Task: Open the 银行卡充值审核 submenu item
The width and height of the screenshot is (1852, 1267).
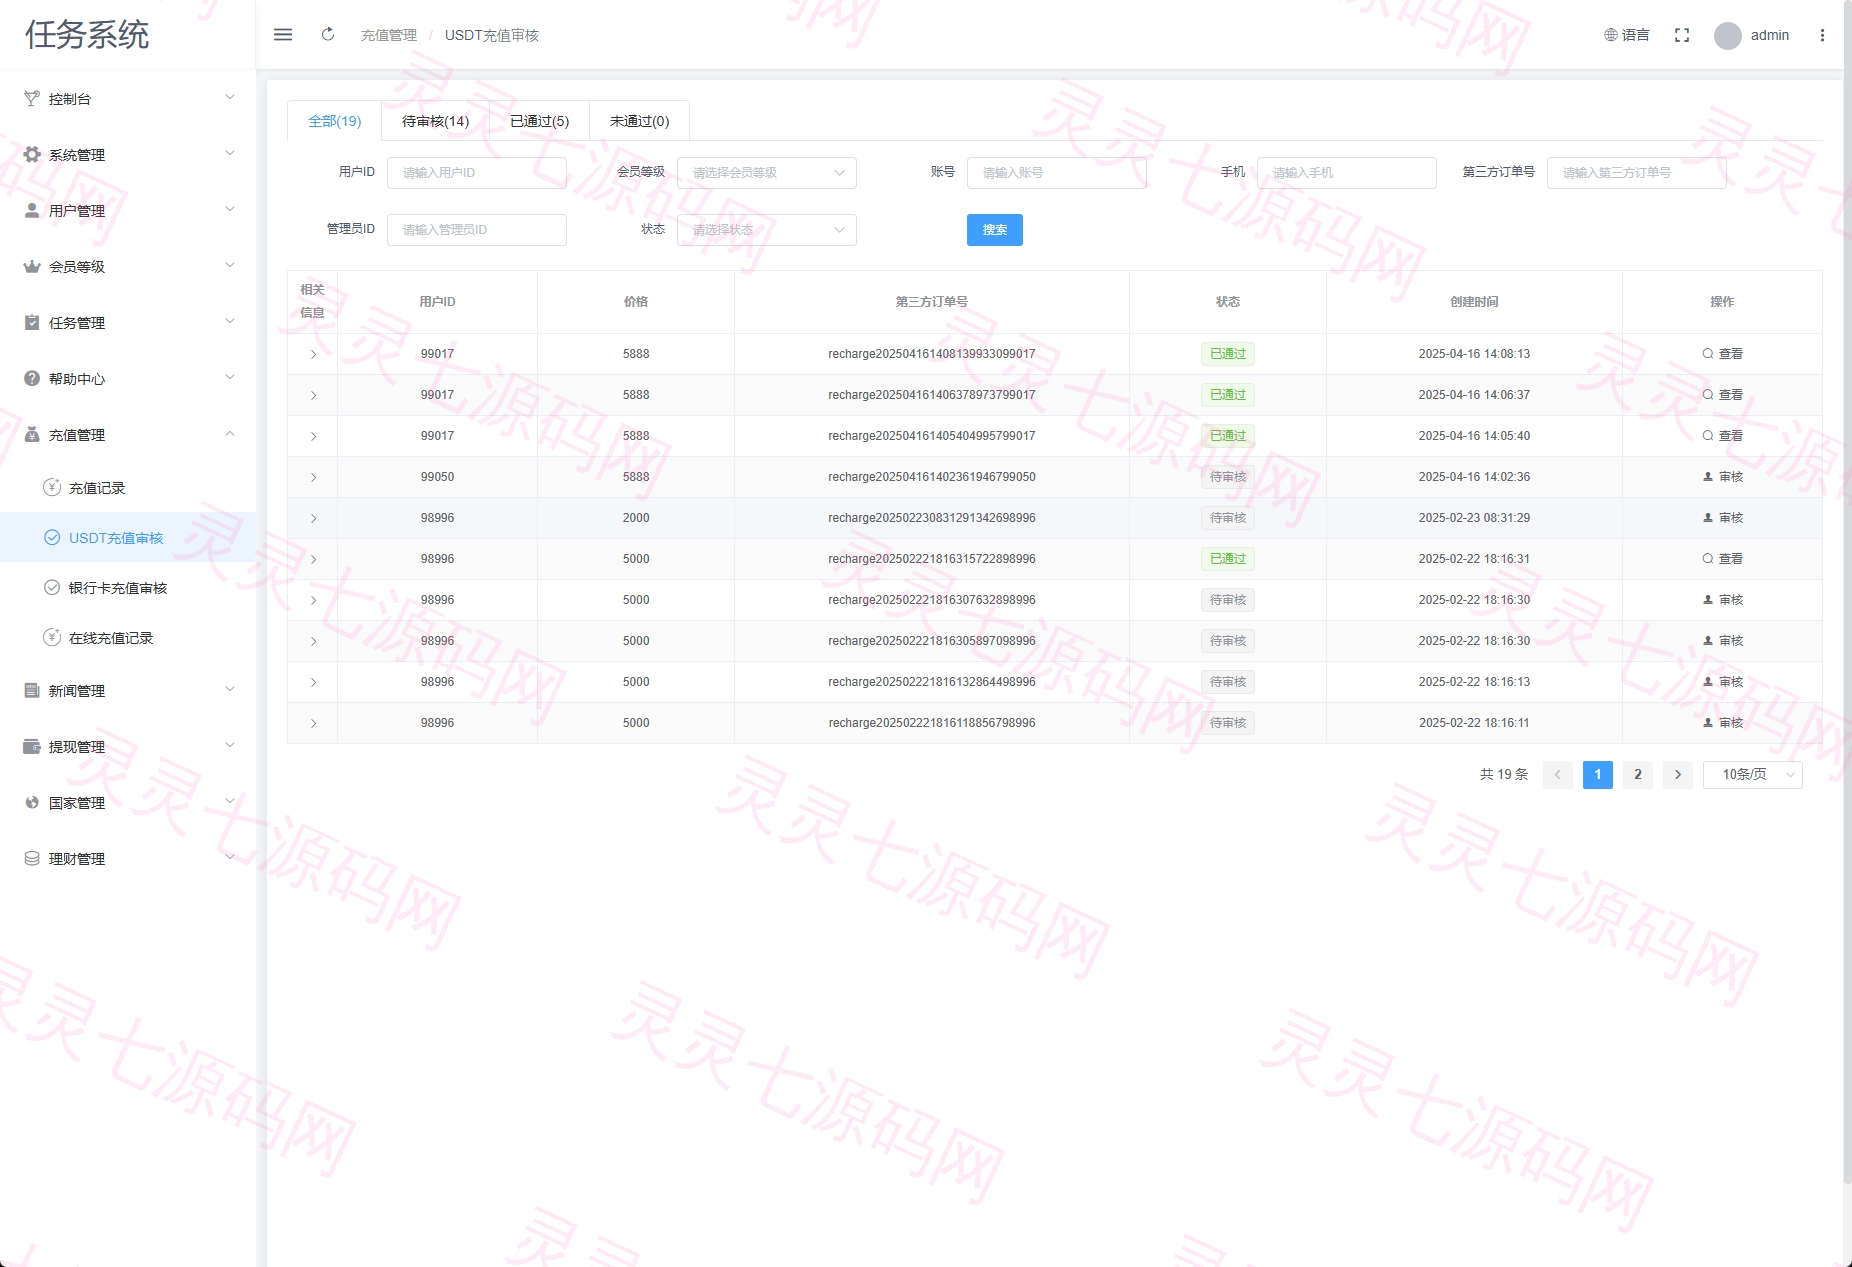Action: click(128, 588)
